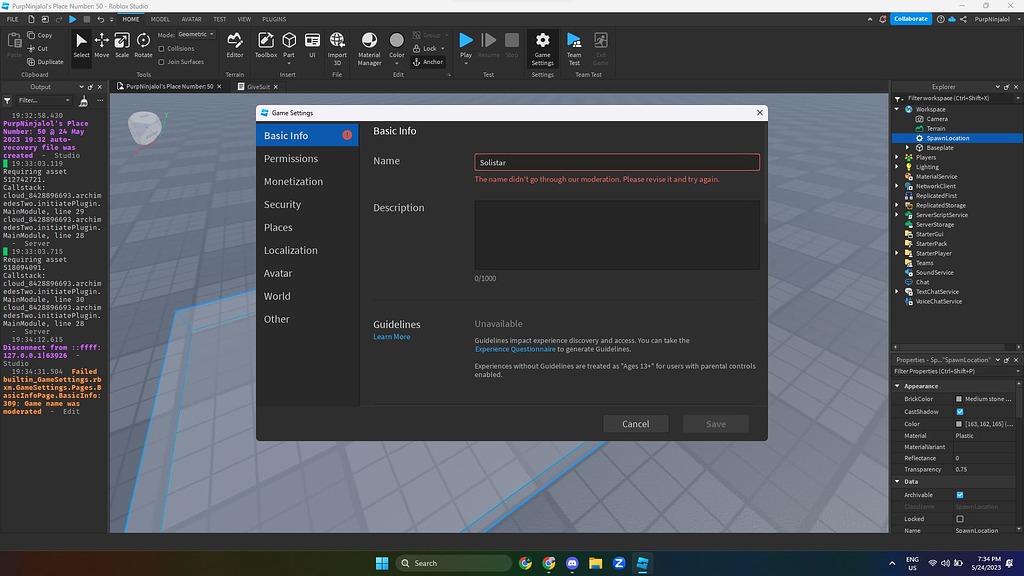1024x576 pixels.
Task: Switch to the MODEL ribbon tab
Action: (x=160, y=18)
